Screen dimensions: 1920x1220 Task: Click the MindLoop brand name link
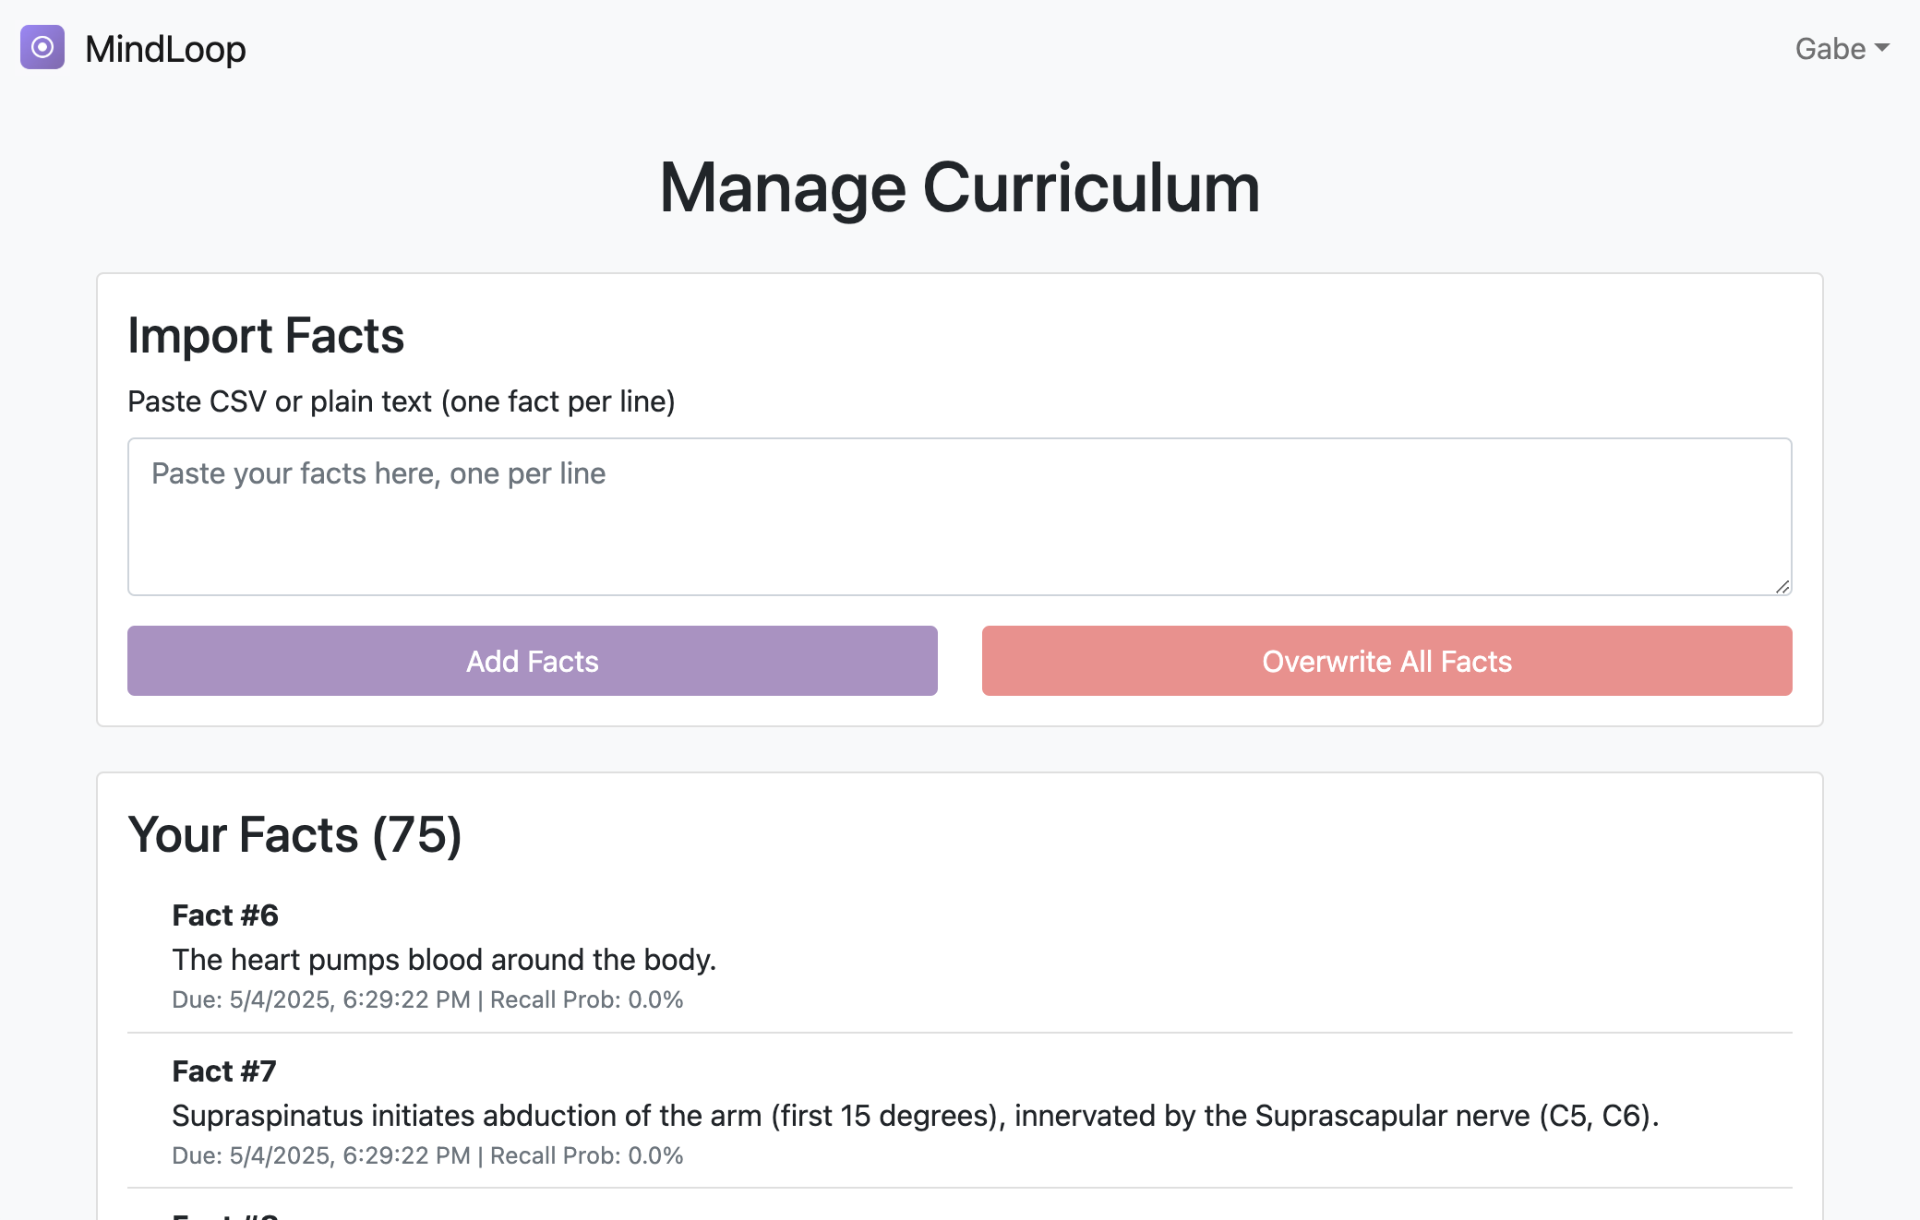pyautogui.click(x=165, y=49)
